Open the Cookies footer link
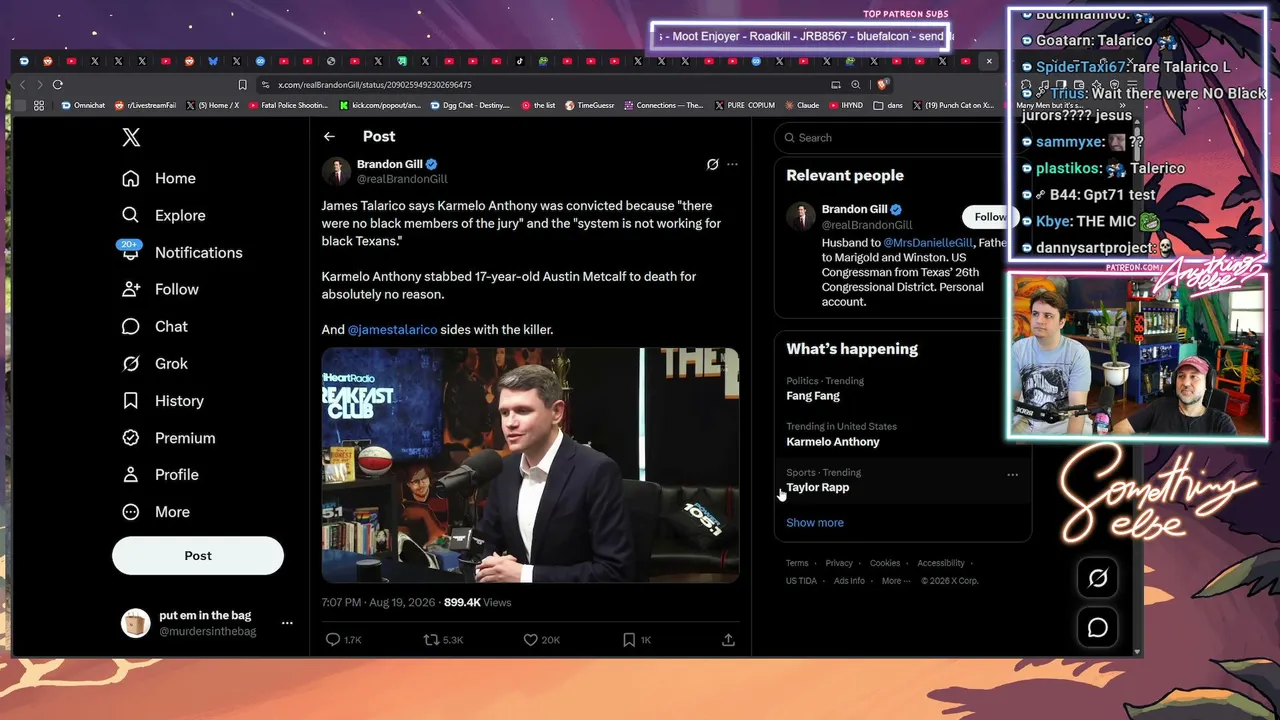 (885, 563)
